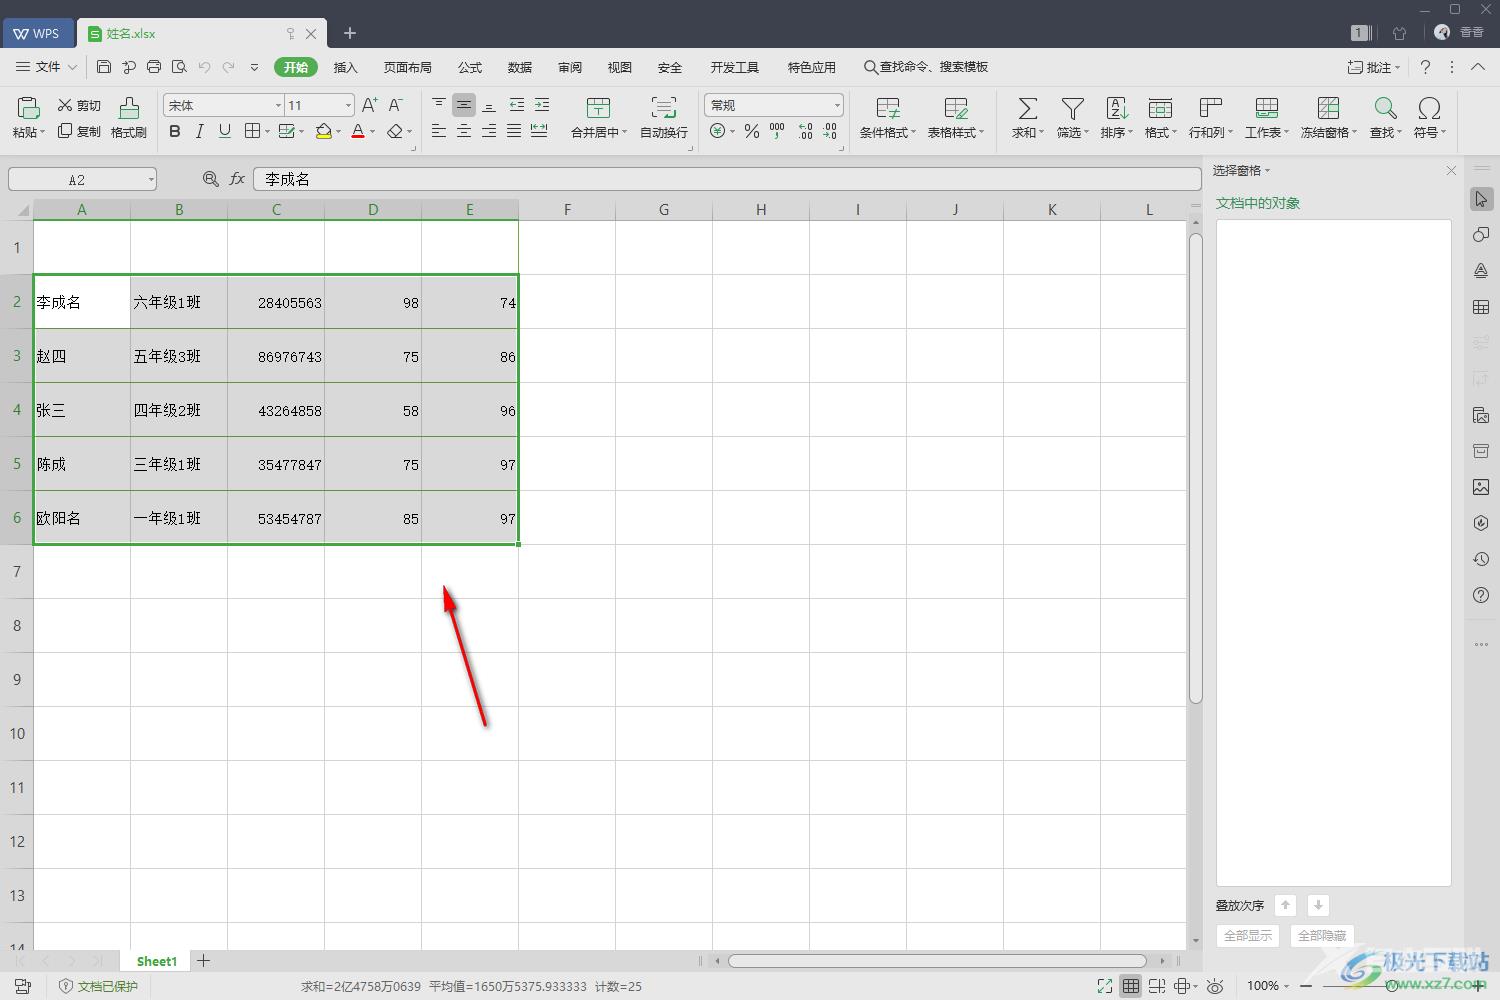Align text center horizontally

point(464,131)
